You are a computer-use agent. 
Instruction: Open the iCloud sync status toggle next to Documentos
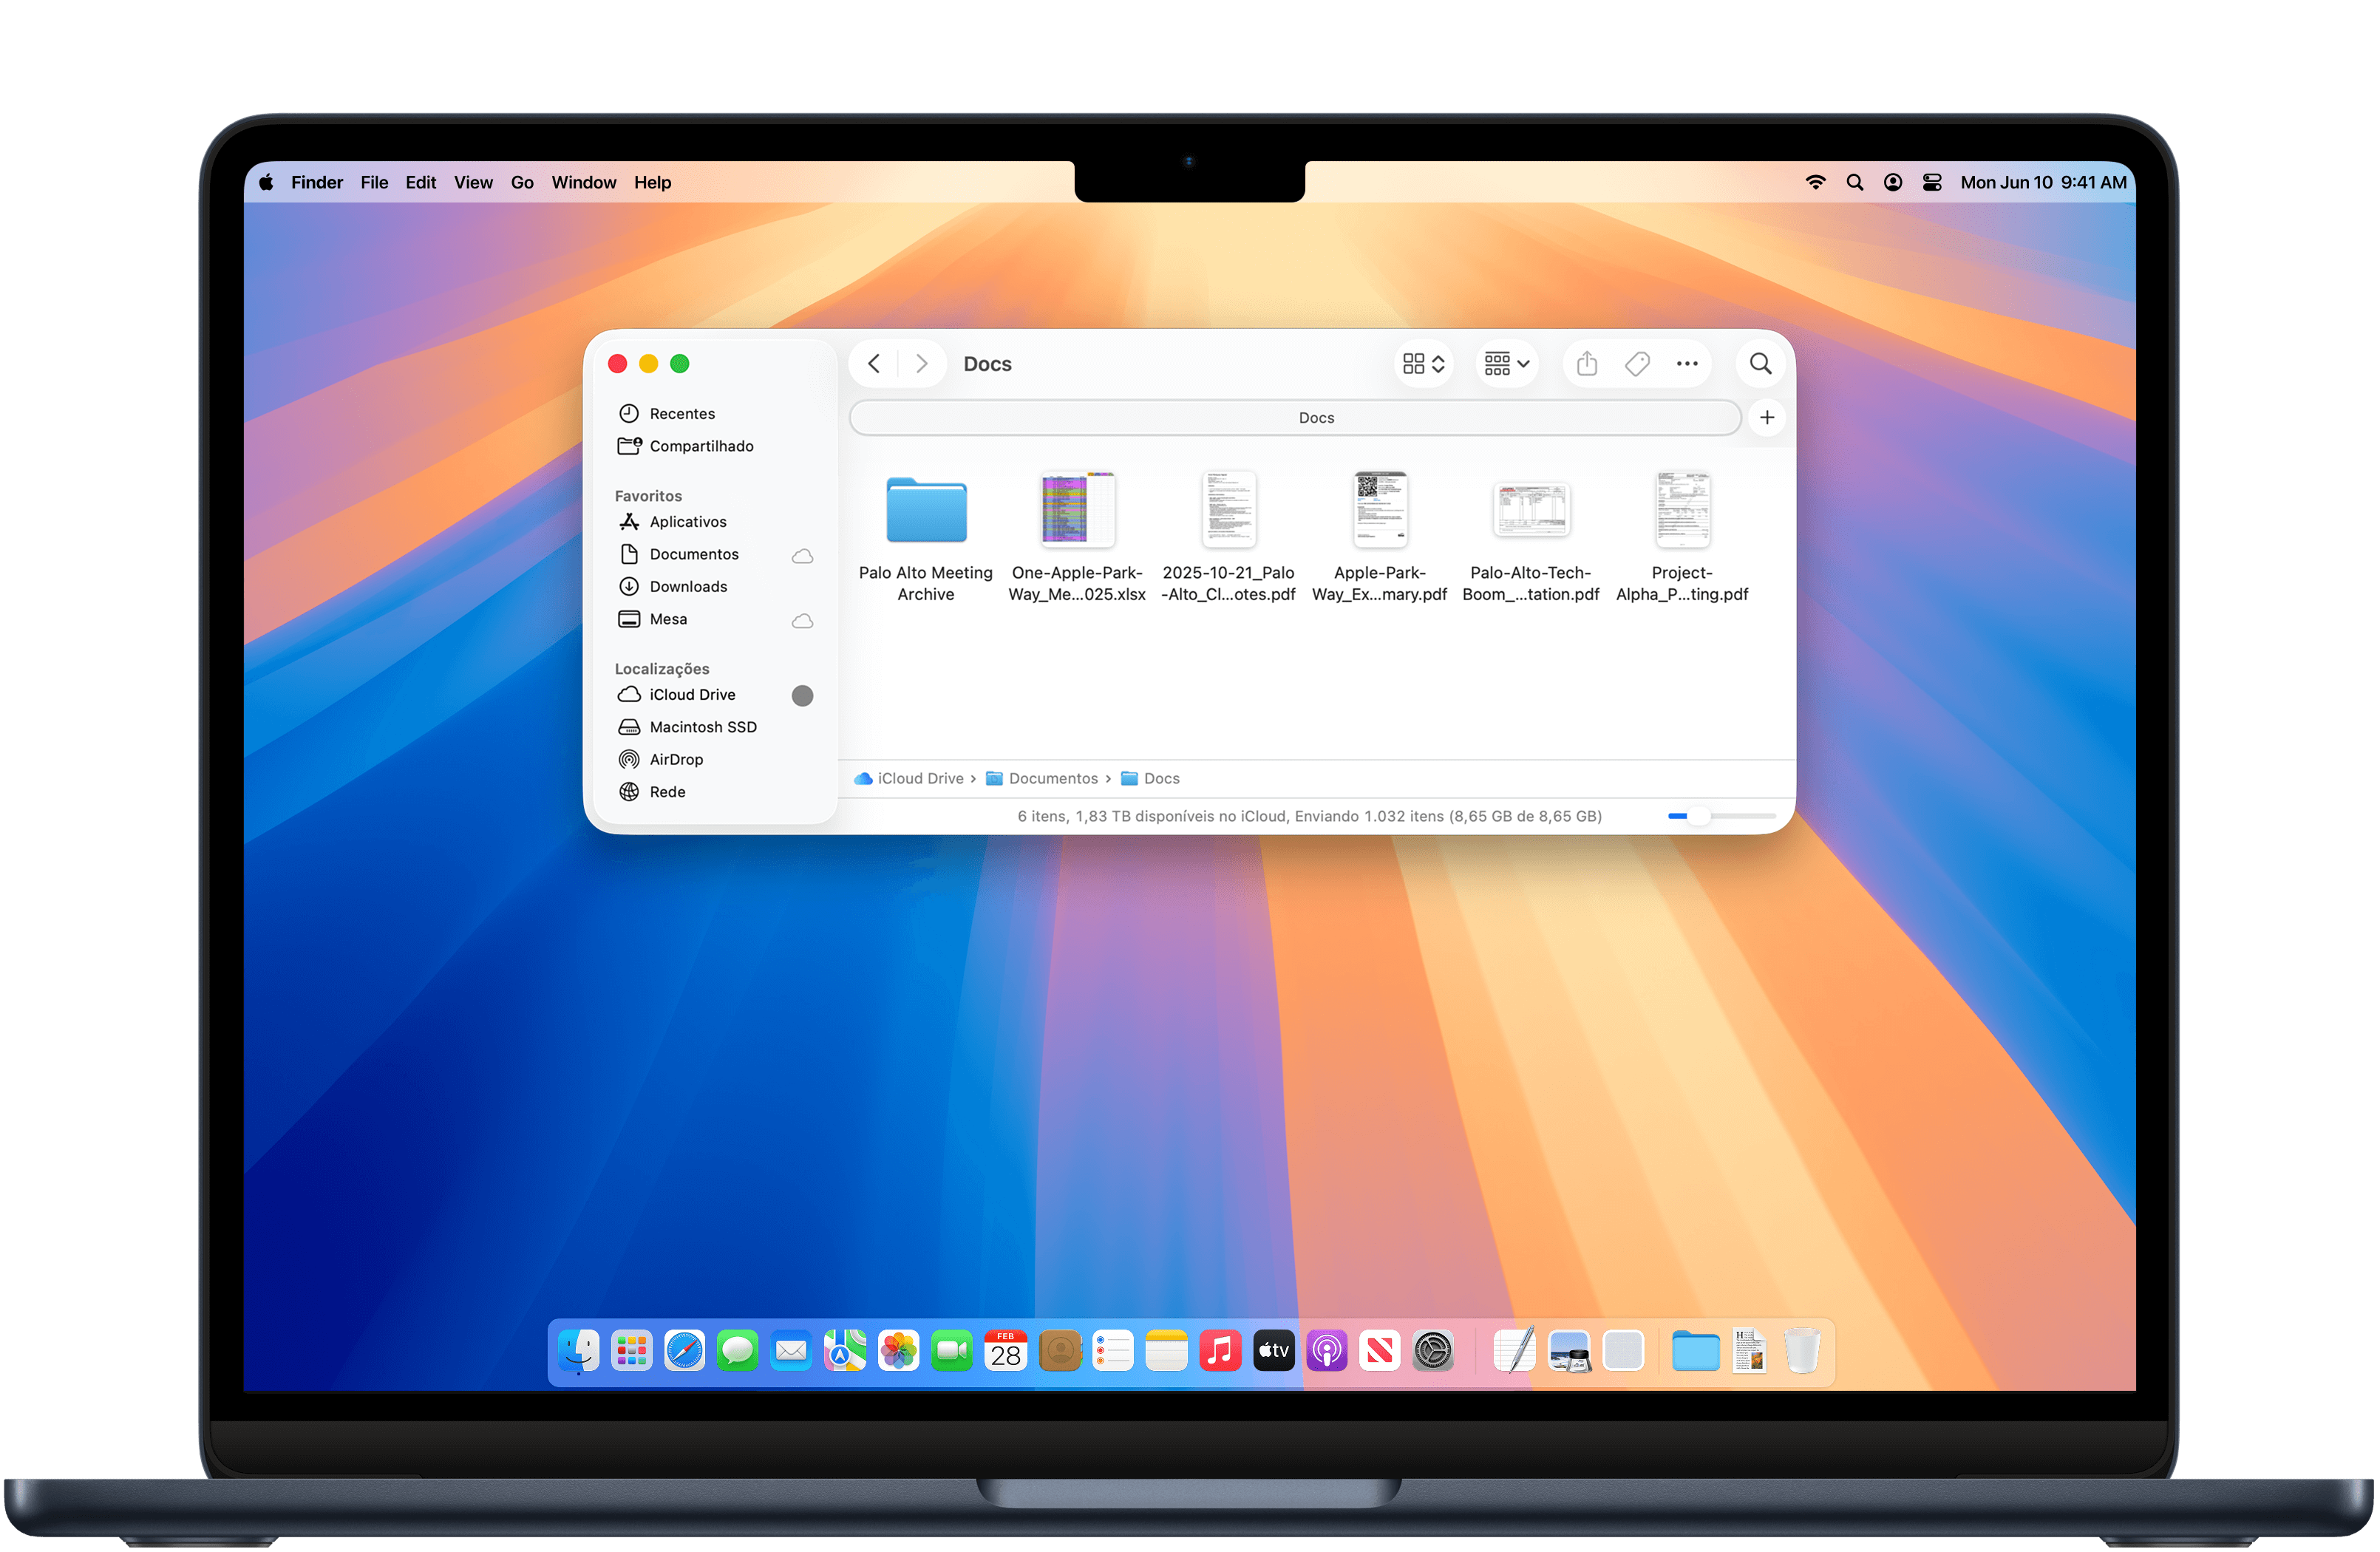[x=801, y=555]
